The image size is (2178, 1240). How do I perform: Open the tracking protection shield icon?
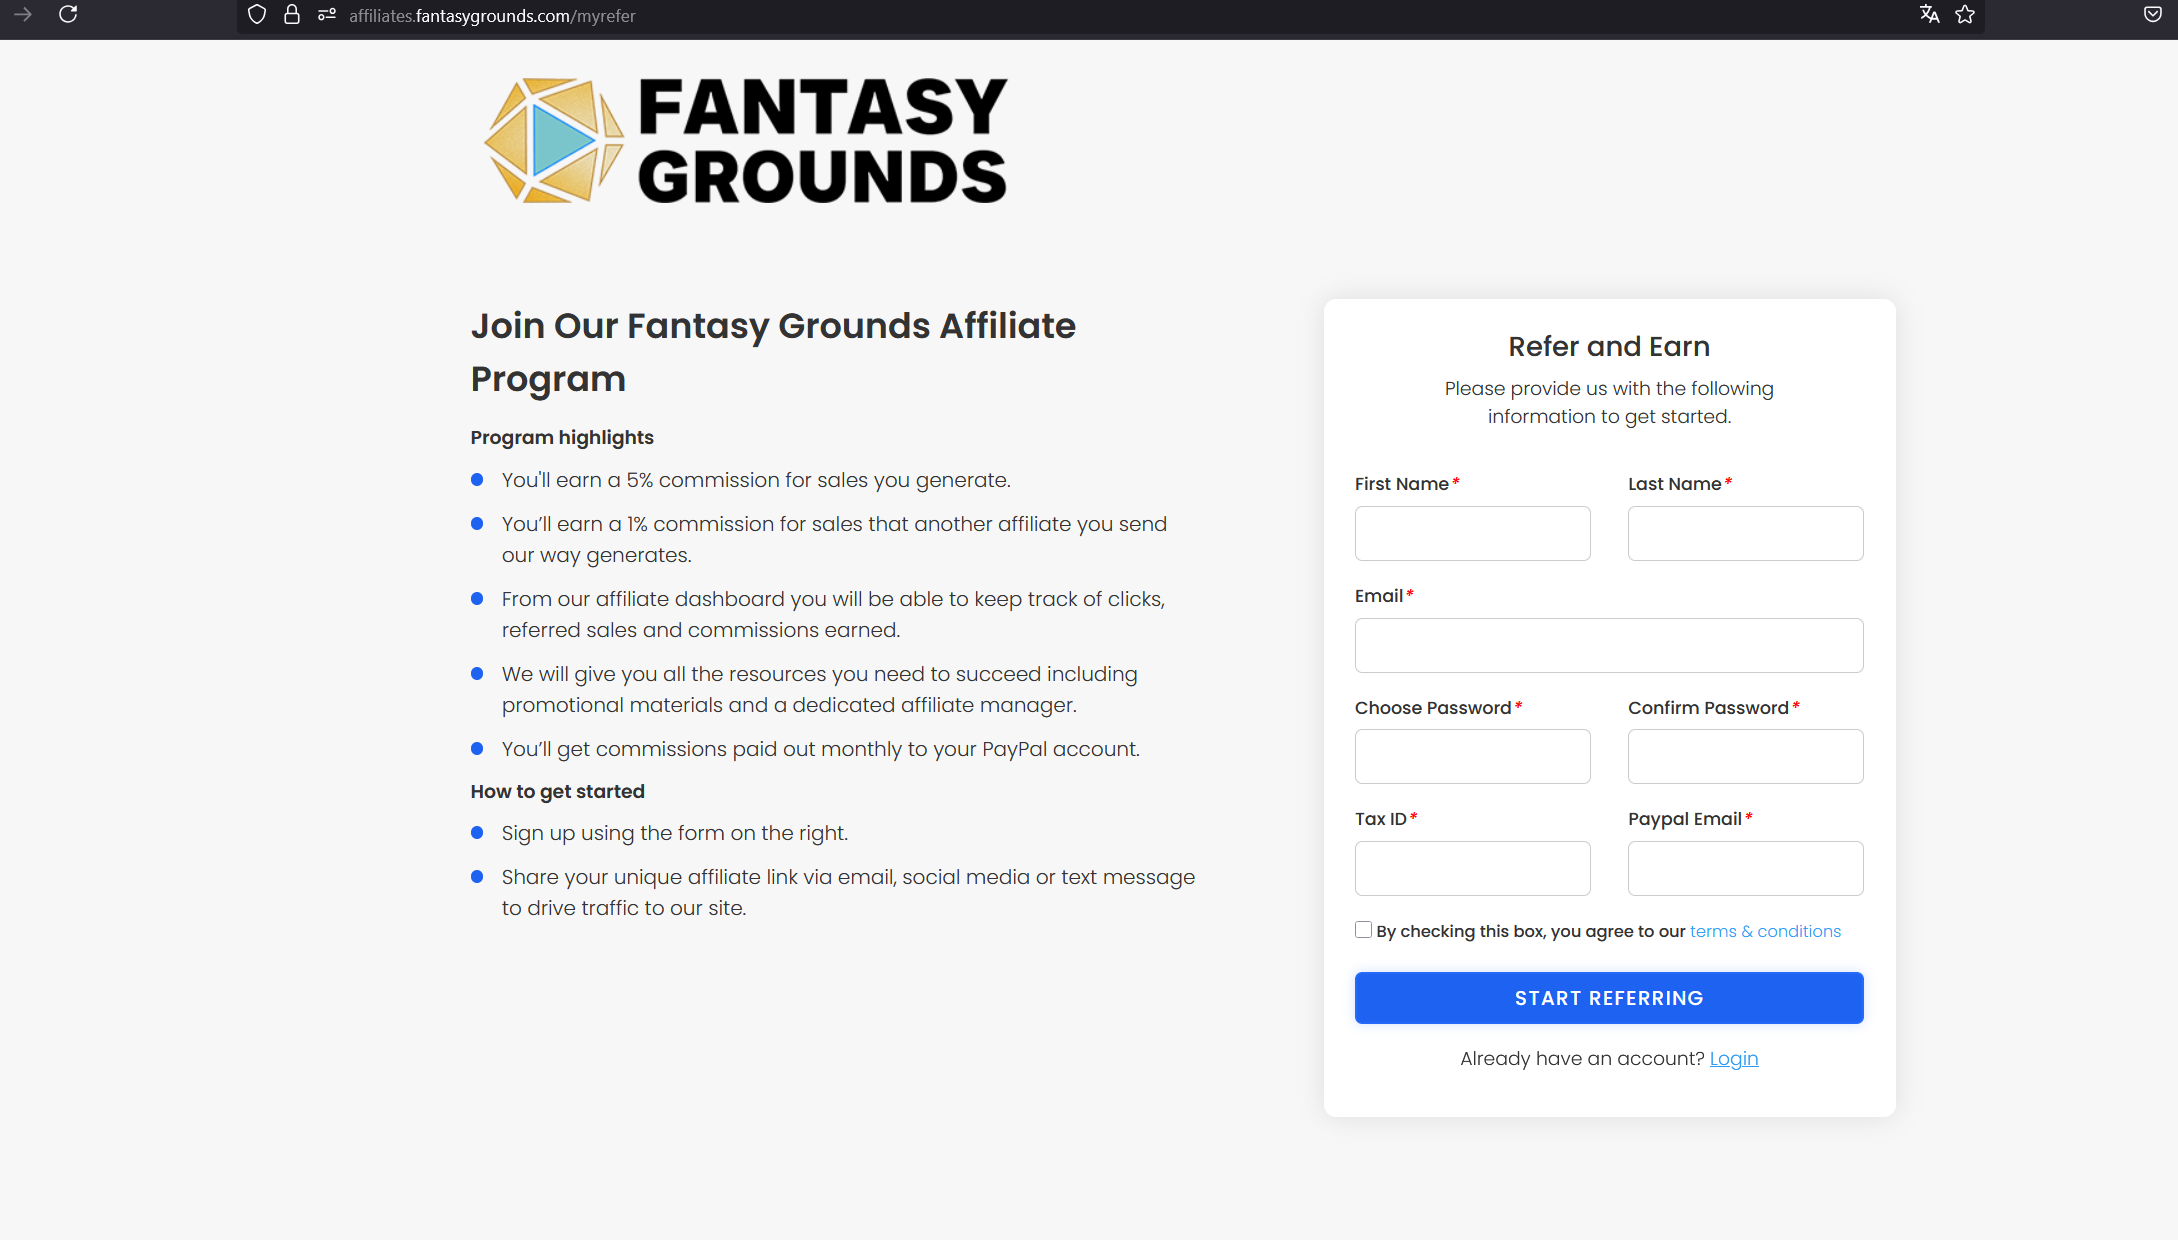click(x=257, y=14)
